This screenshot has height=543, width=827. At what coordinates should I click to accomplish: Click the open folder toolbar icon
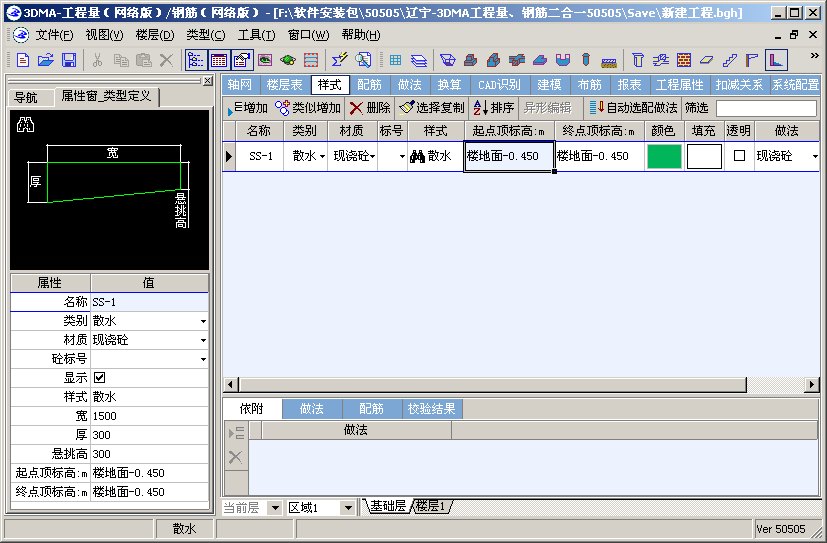click(x=46, y=60)
